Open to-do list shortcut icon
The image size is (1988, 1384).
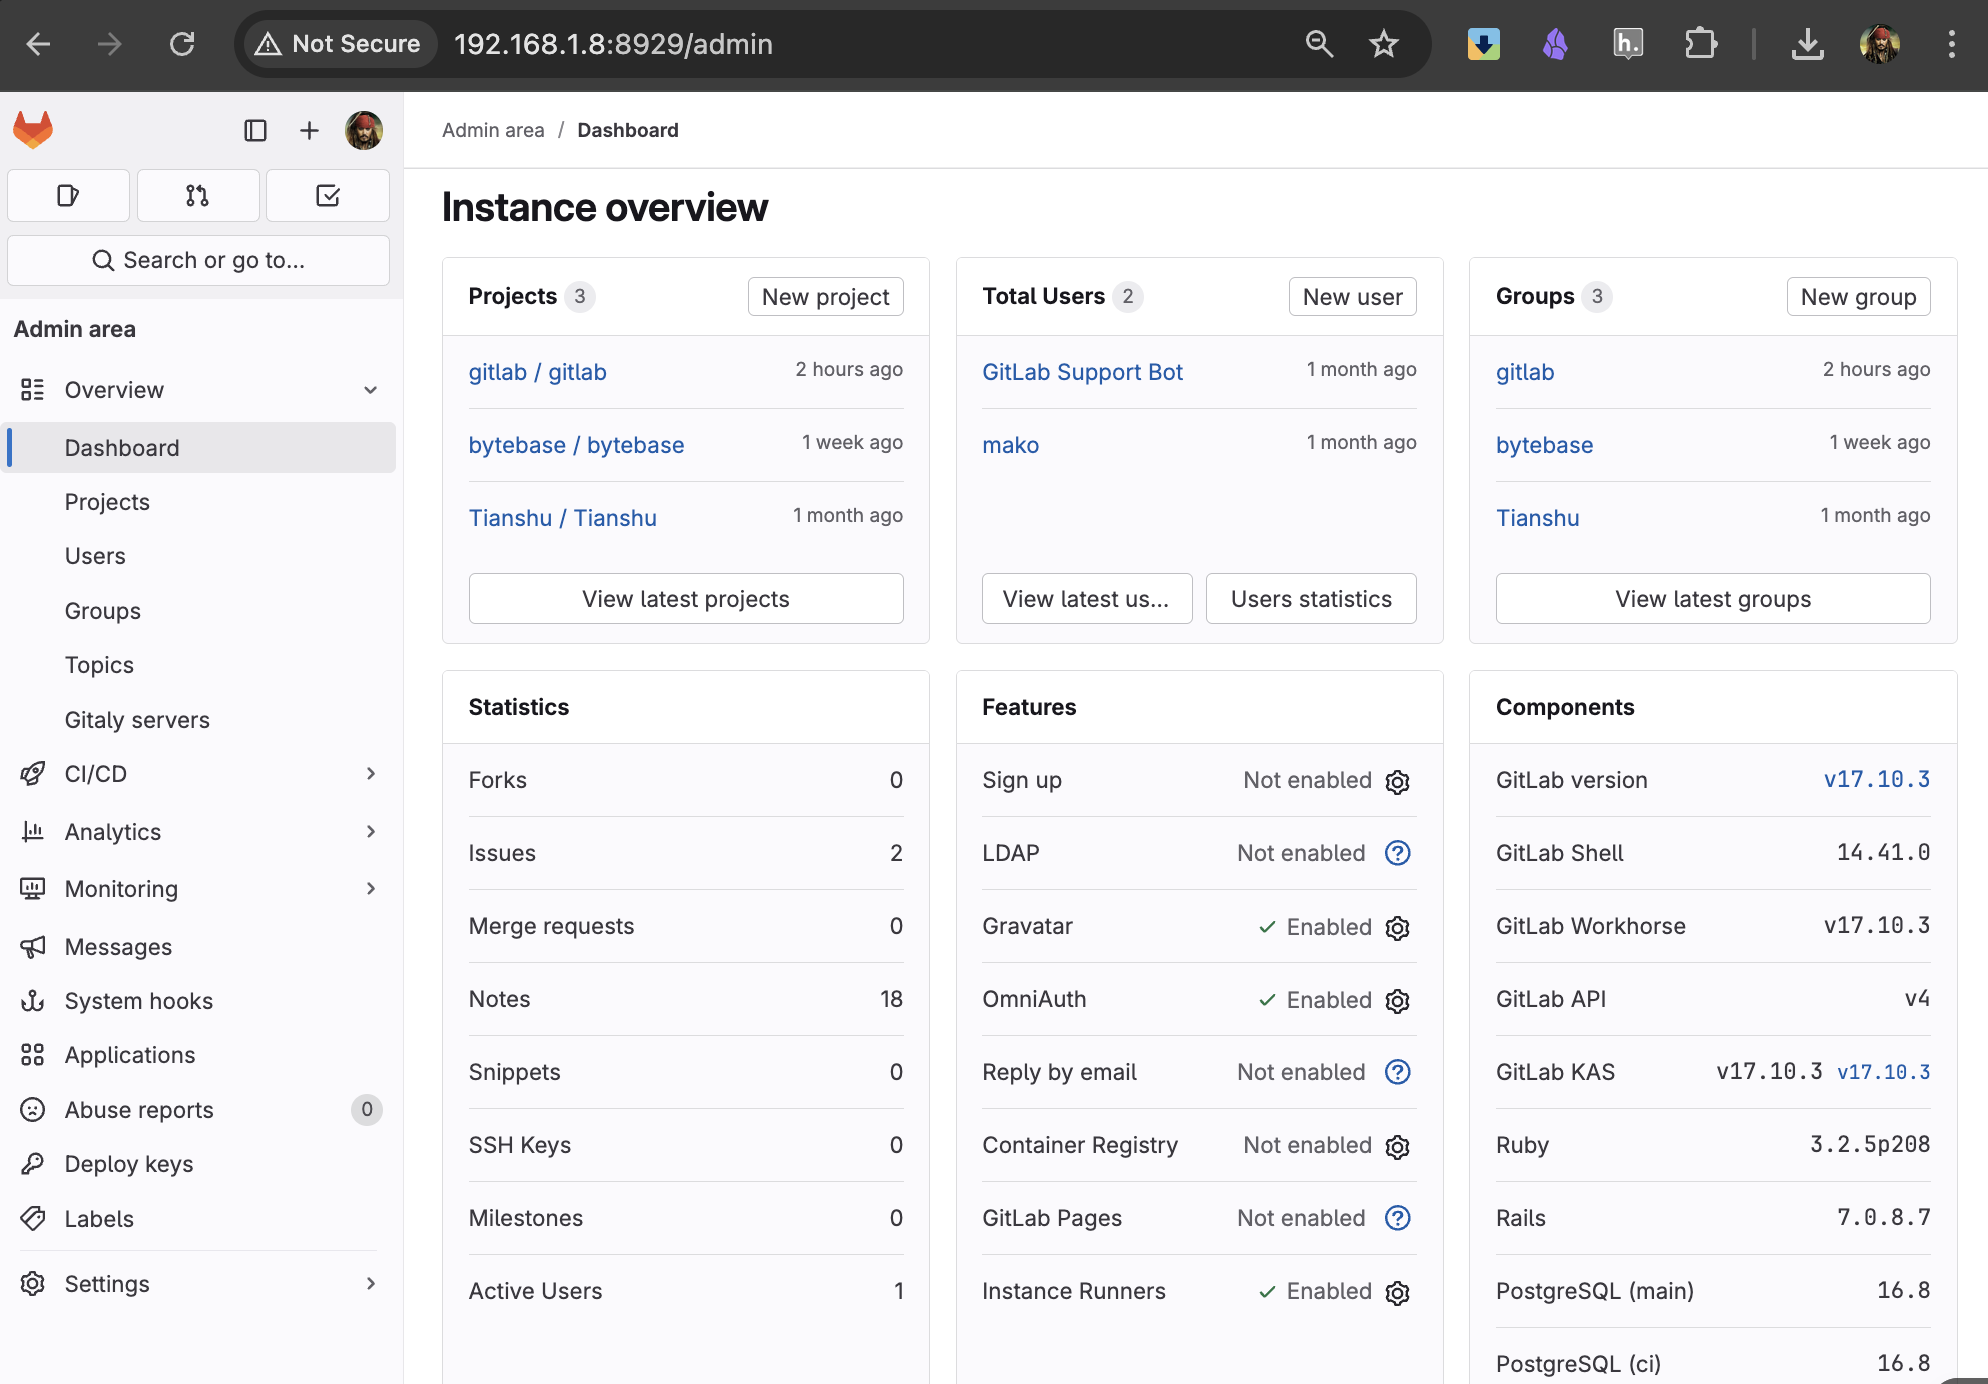[x=328, y=195]
